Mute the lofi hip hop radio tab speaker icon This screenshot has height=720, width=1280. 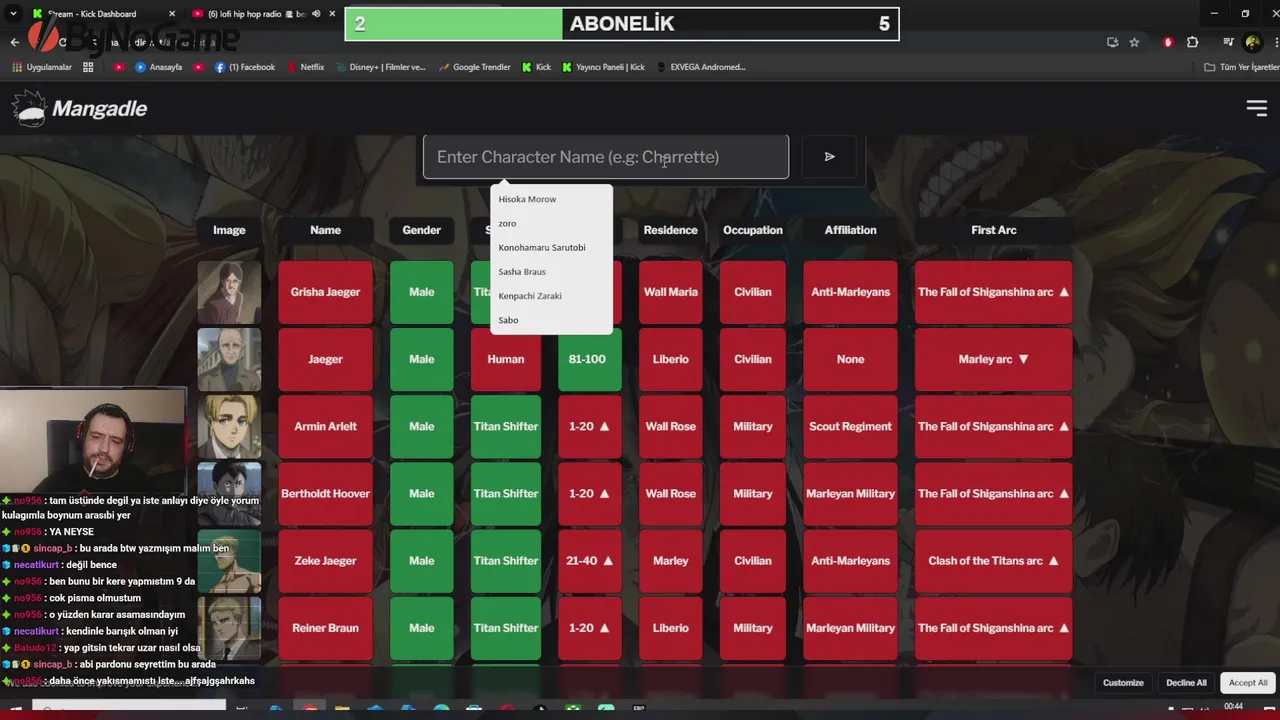pos(316,14)
